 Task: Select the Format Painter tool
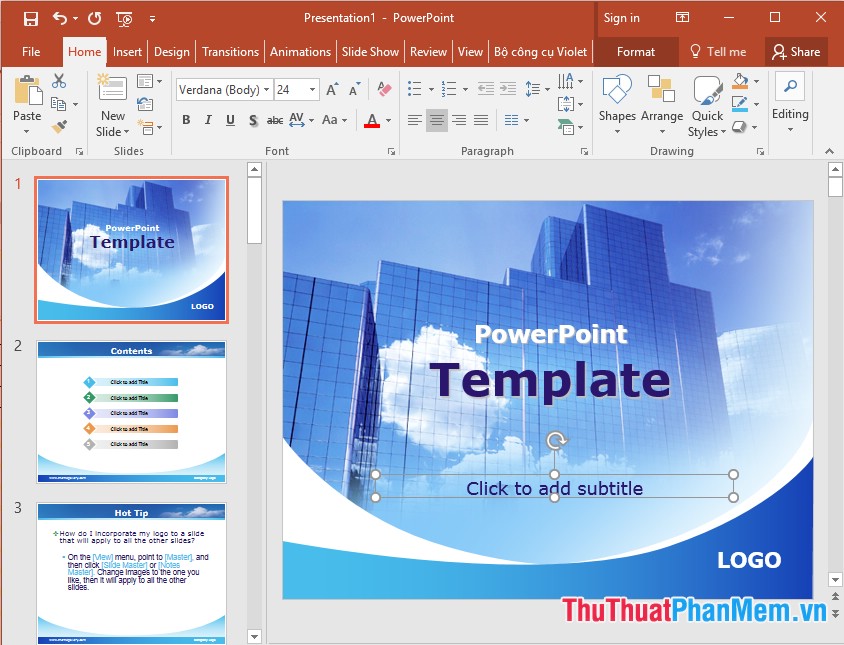point(59,126)
